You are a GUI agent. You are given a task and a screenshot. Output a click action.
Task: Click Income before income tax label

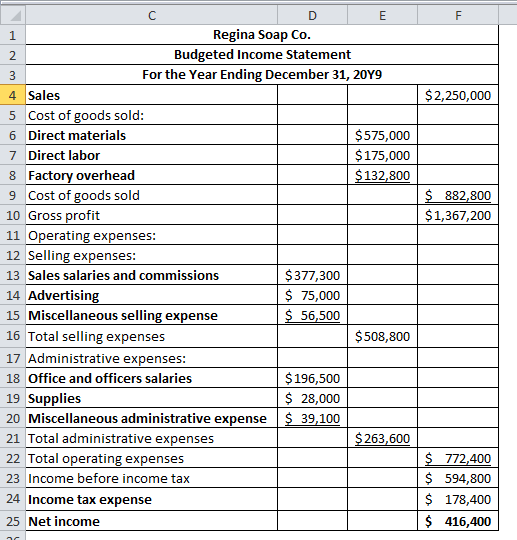coord(152,478)
